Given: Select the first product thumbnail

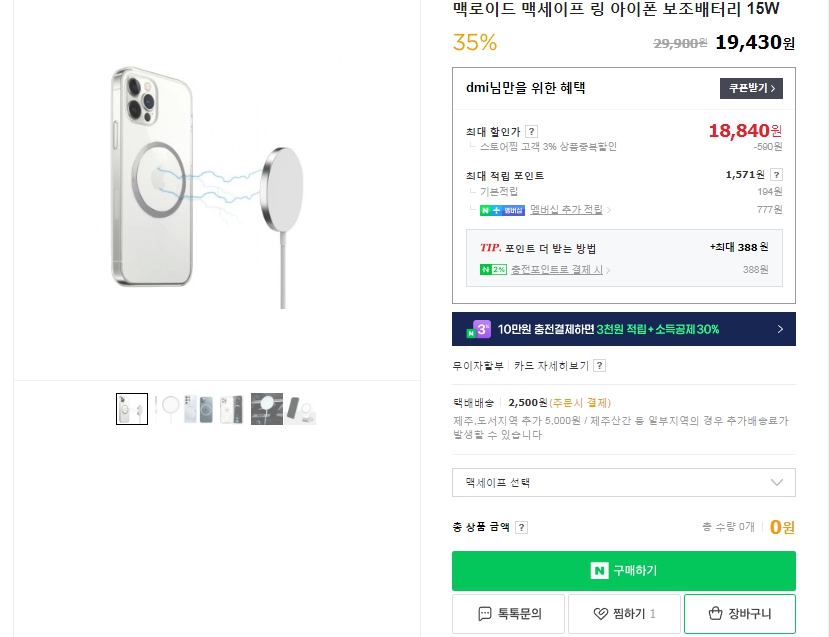Looking at the screenshot, I should tap(132, 409).
